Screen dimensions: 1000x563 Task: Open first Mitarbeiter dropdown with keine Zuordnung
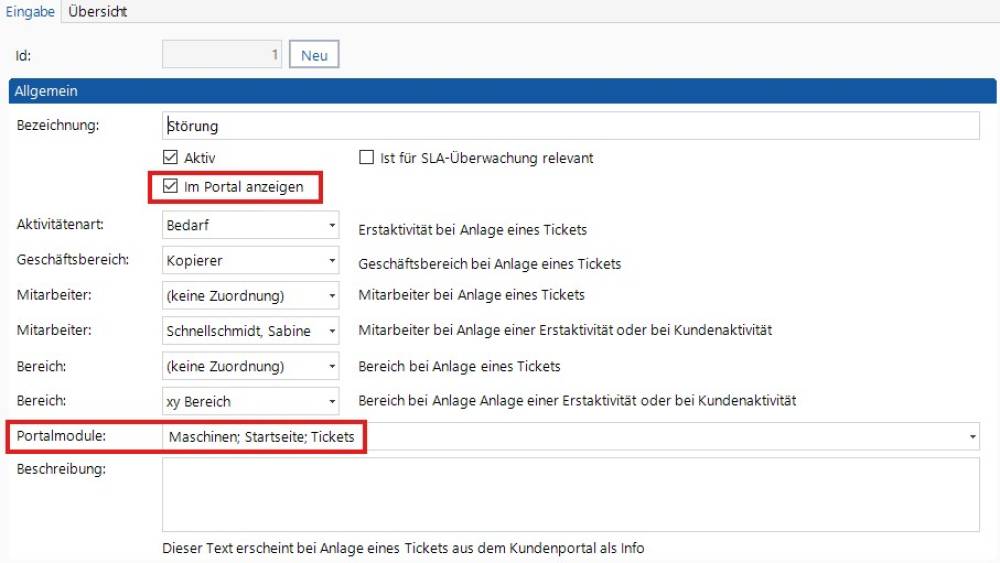point(250,295)
